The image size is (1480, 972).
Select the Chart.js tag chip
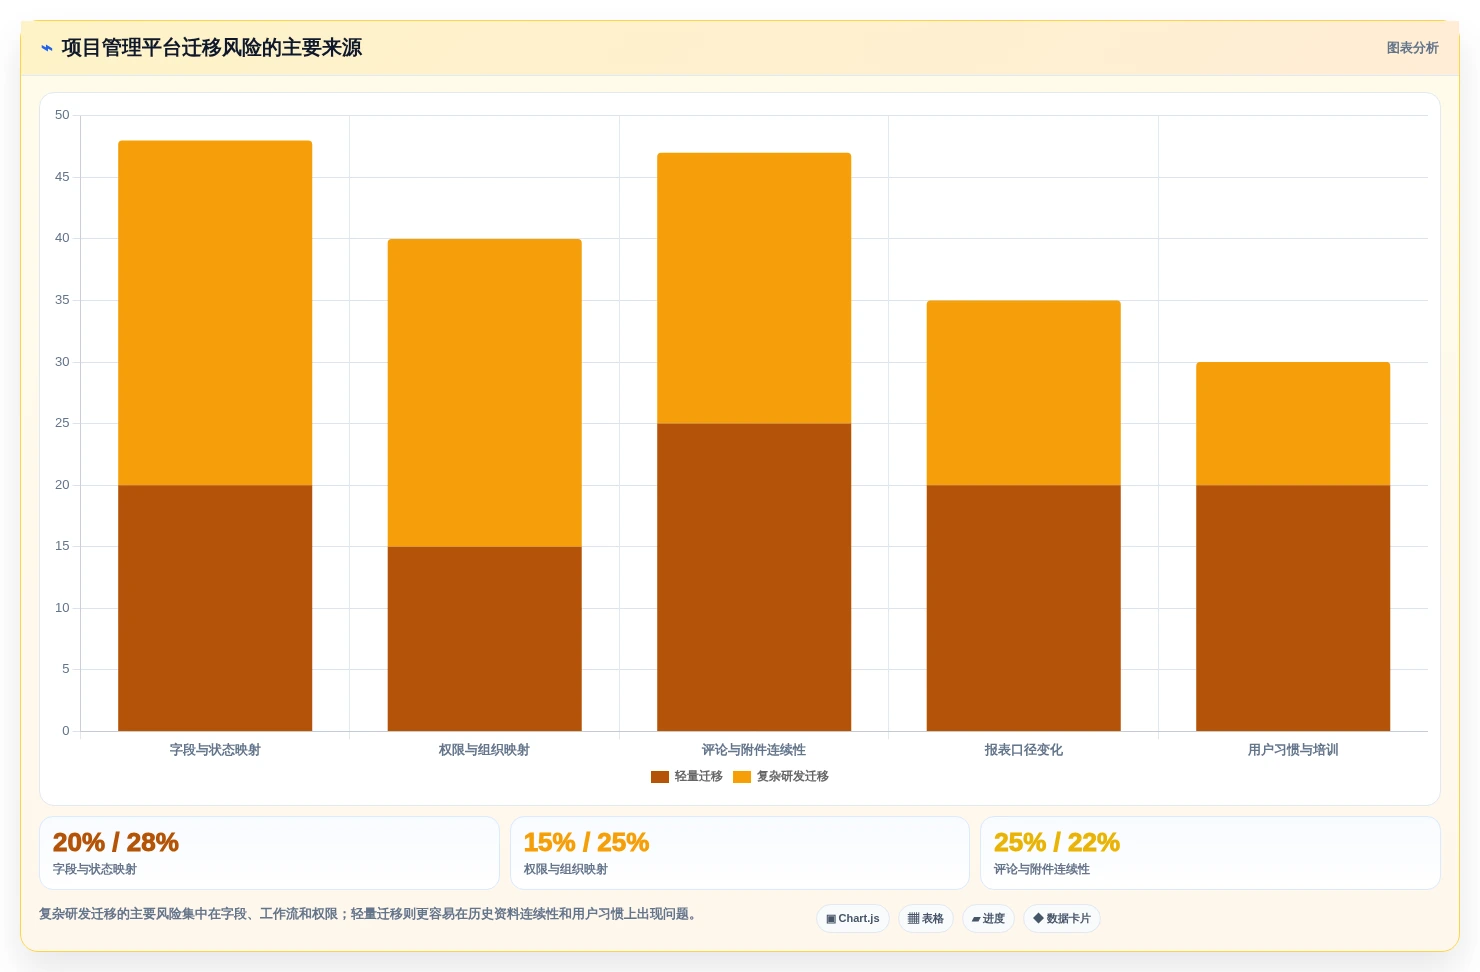tap(853, 919)
